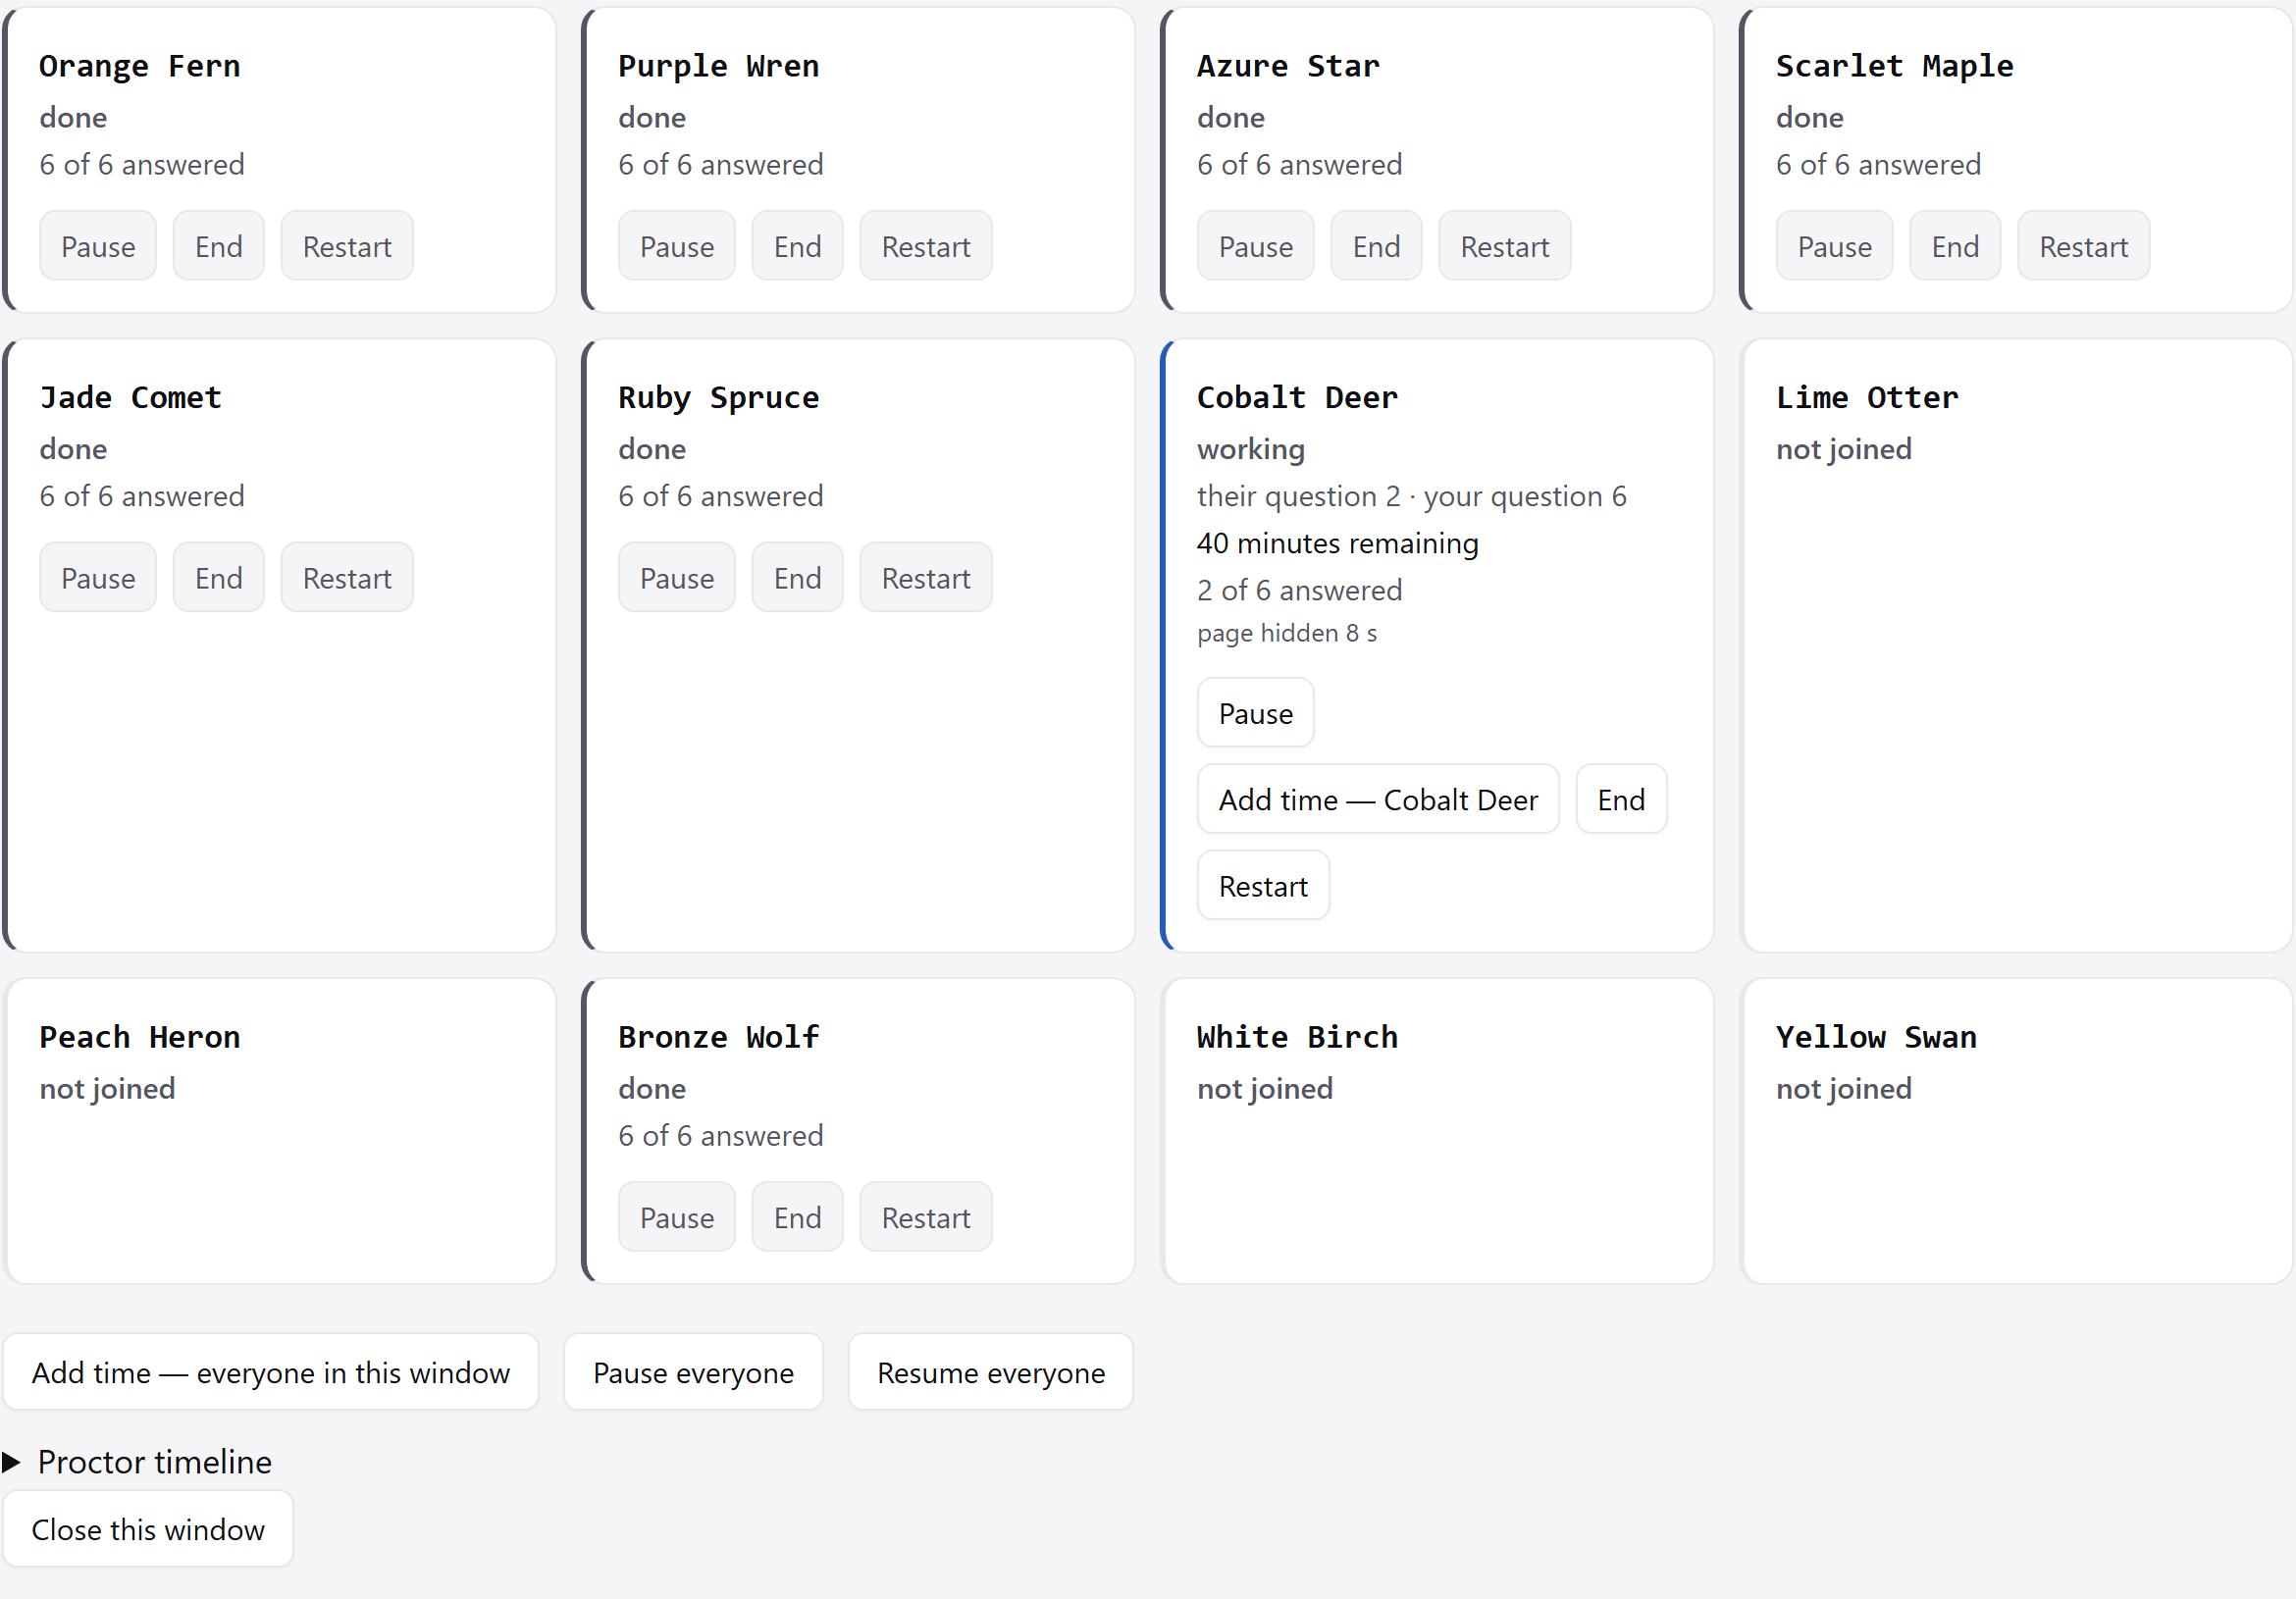This screenshot has width=2296, height=1599.
Task: Click Resume everyone button
Action: click(x=990, y=1373)
